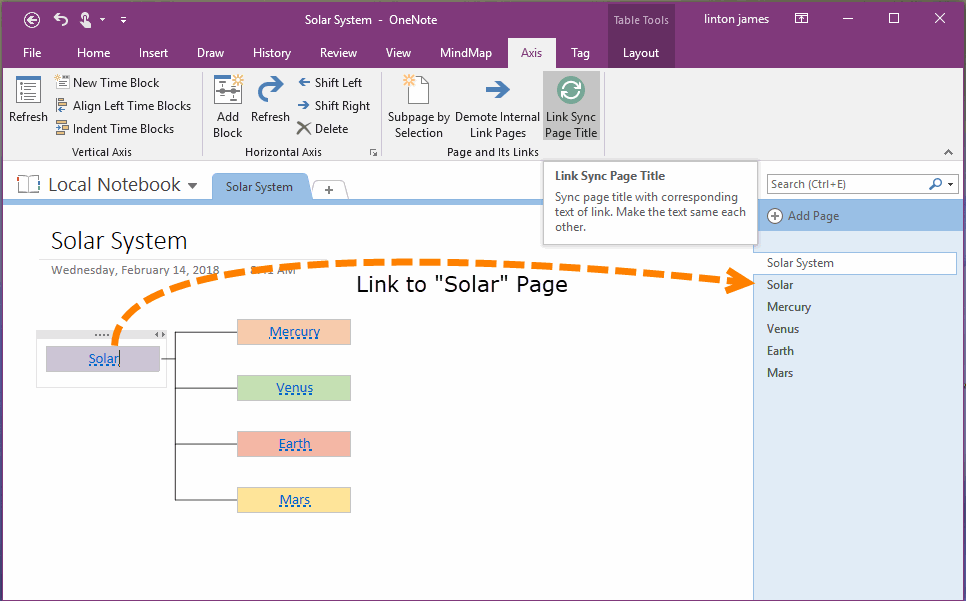
Task: Toggle Touch/Mouse mode icon
Action: point(85,20)
